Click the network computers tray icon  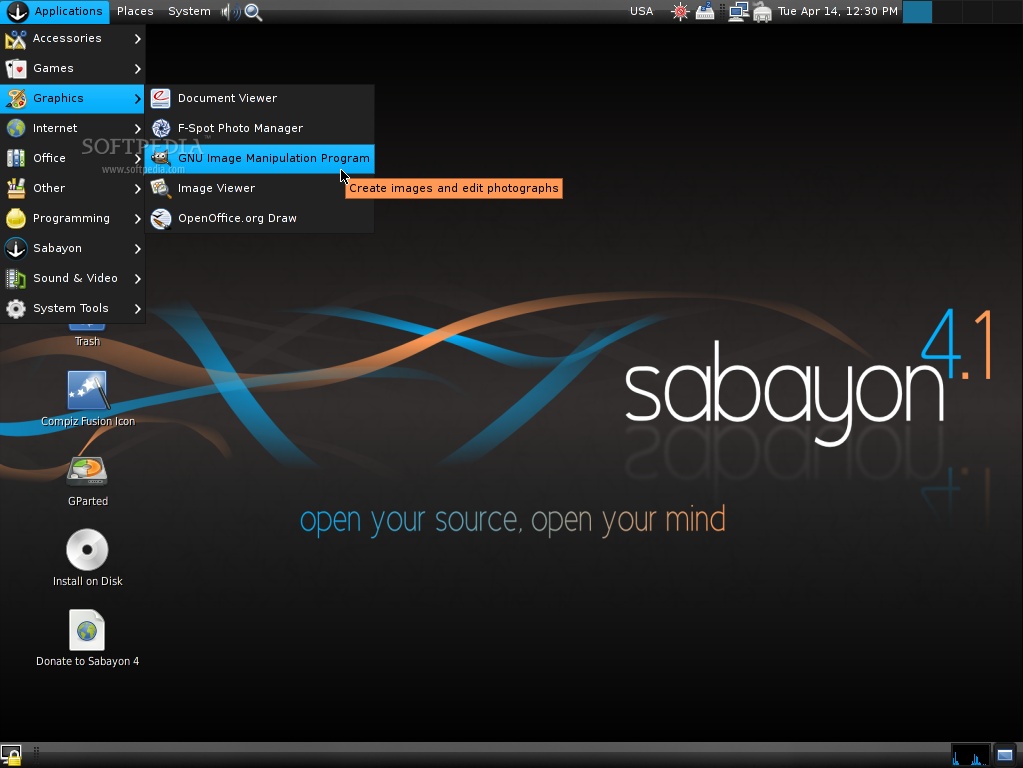point(739,12)
